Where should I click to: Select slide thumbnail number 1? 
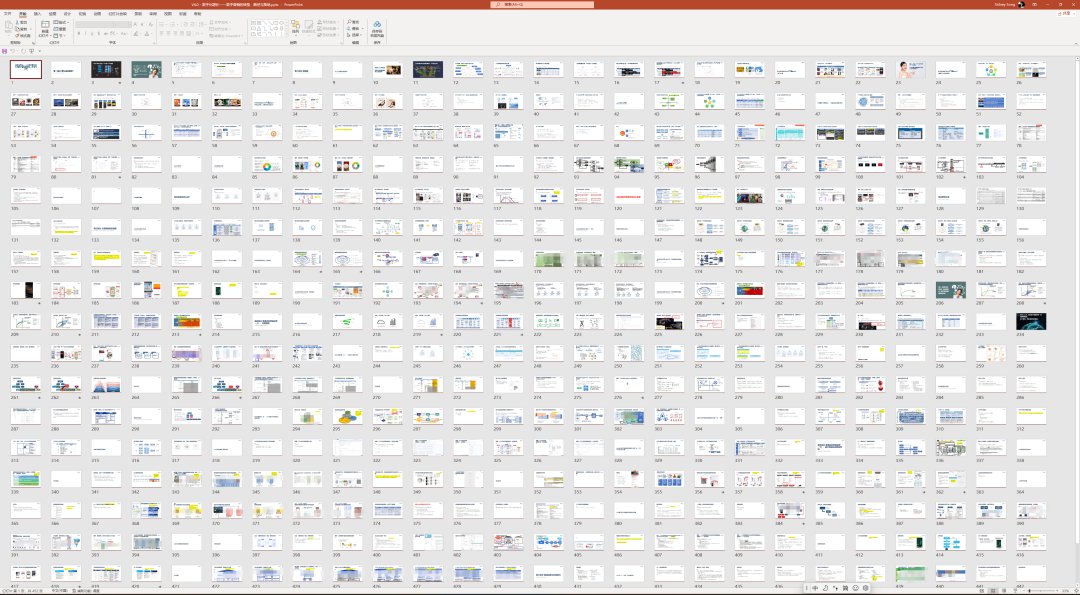(x=25, y=69)
